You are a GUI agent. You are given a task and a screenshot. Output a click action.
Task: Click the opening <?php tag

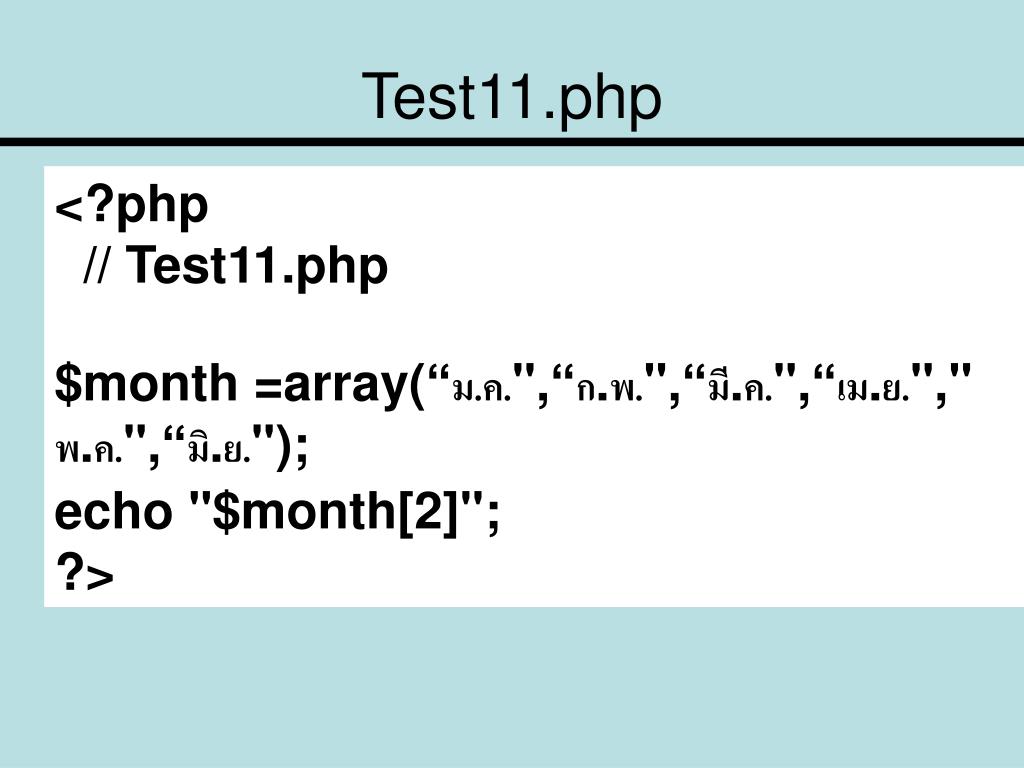tap(132, 207)
